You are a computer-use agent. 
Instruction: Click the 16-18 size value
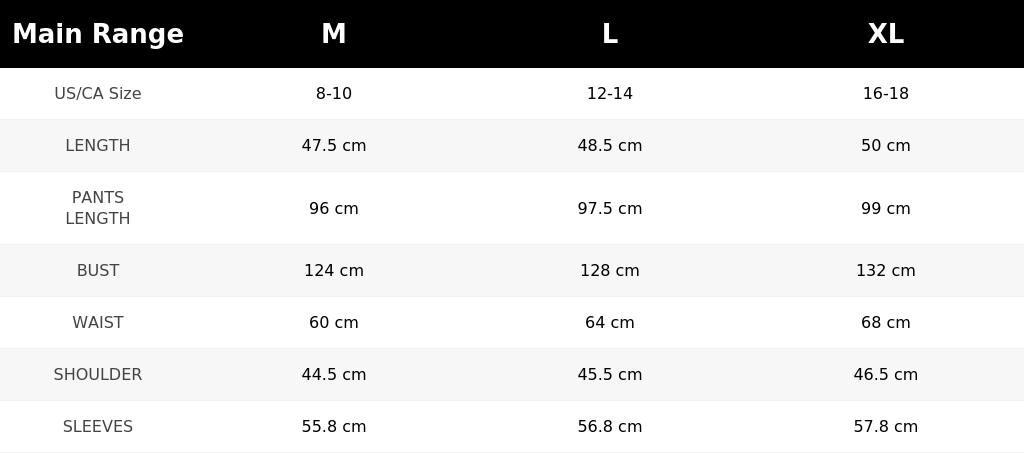click(886, 93)
